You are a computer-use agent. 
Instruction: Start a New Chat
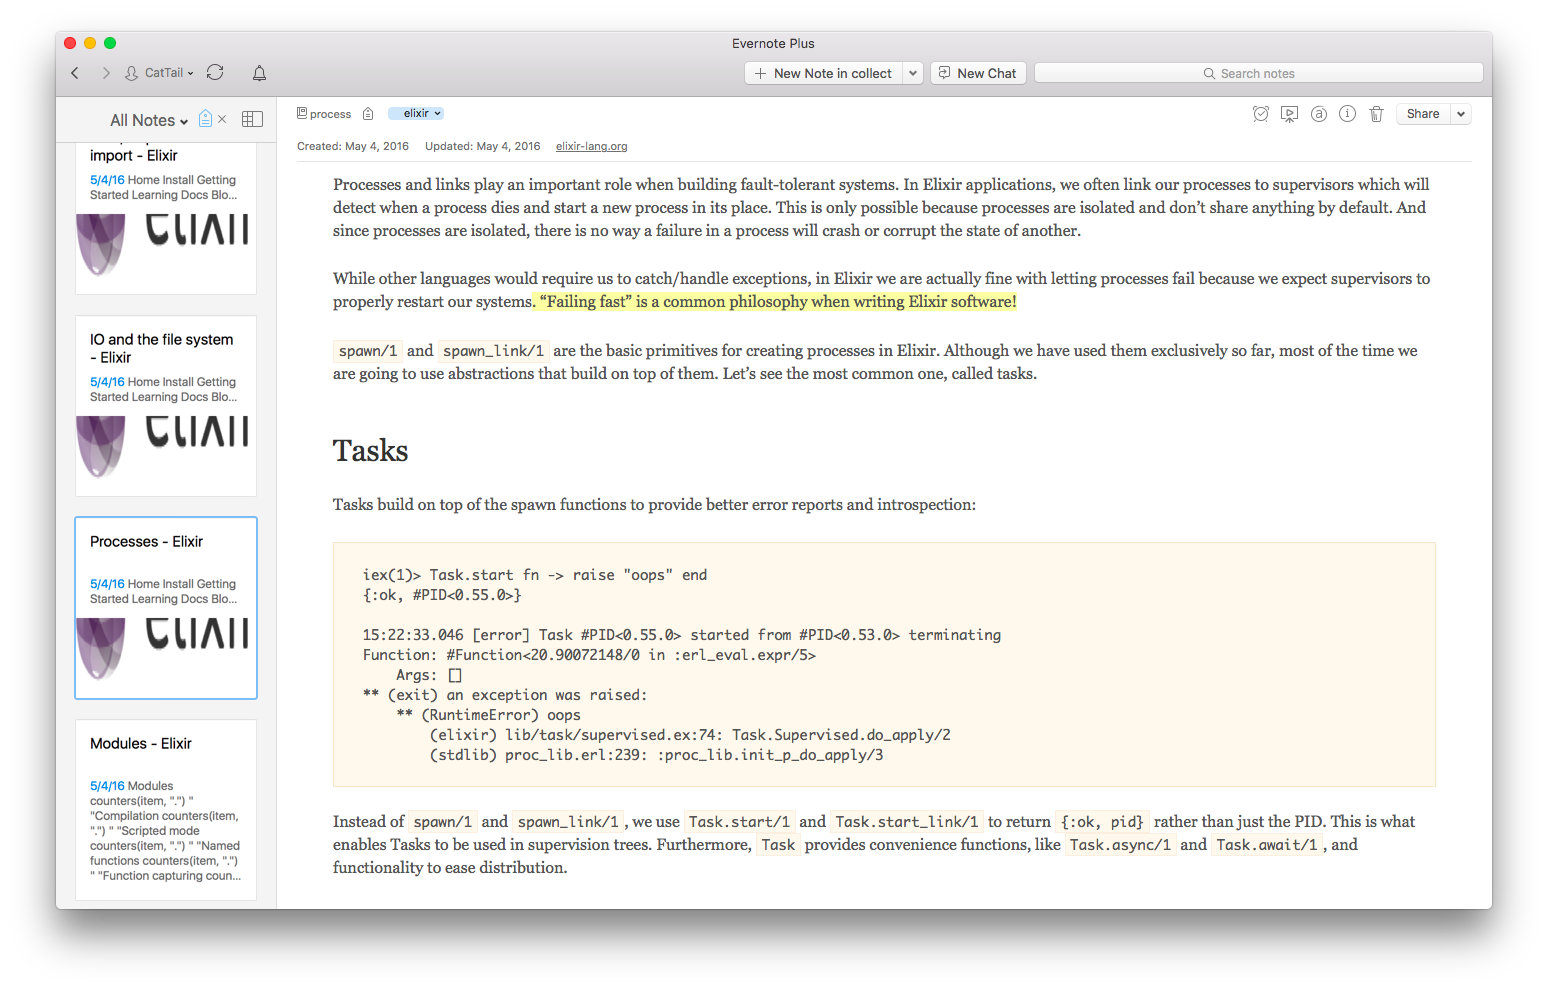pos(978,73)
